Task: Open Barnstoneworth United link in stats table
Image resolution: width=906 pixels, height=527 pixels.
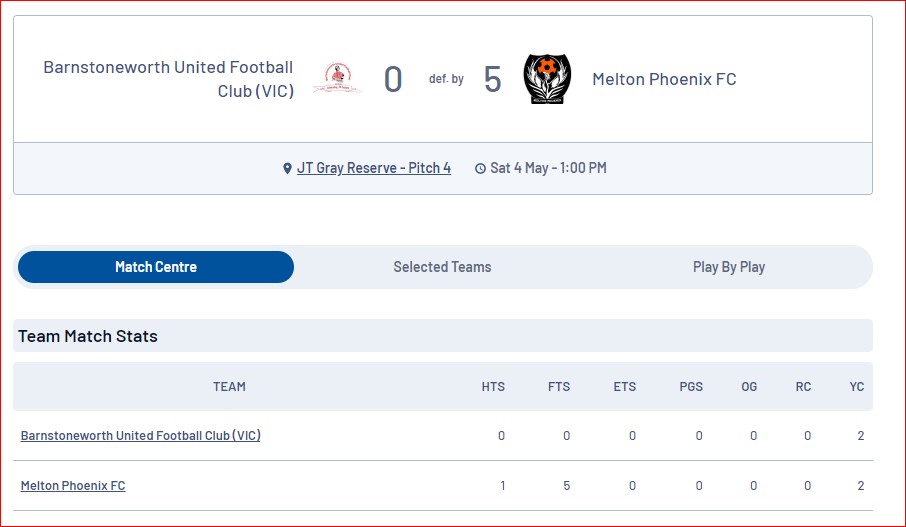Action: [x=140, y=436]
